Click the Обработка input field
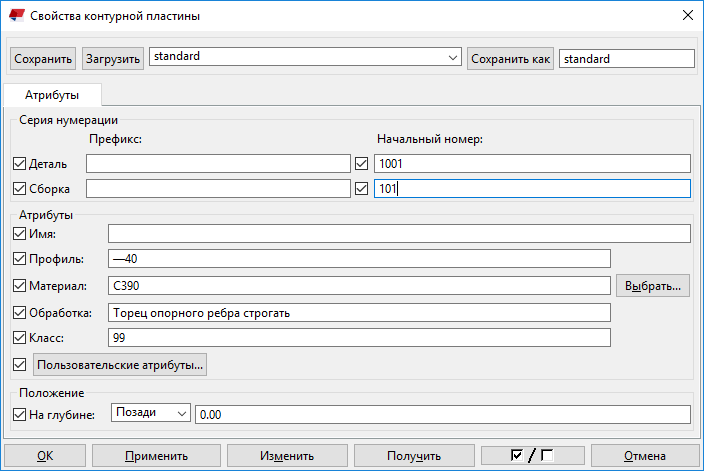Viewport: 704px width, 471px height. [x=359, y=312]
